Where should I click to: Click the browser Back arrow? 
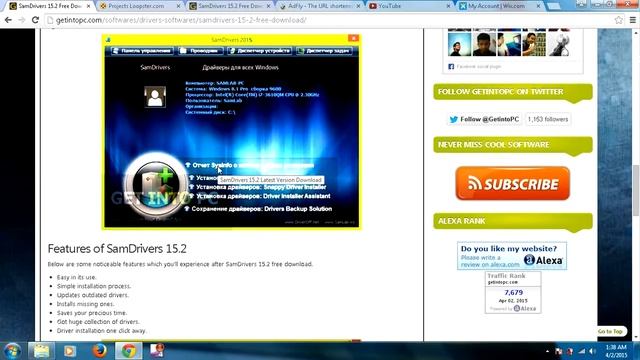(x=8, y=20)
